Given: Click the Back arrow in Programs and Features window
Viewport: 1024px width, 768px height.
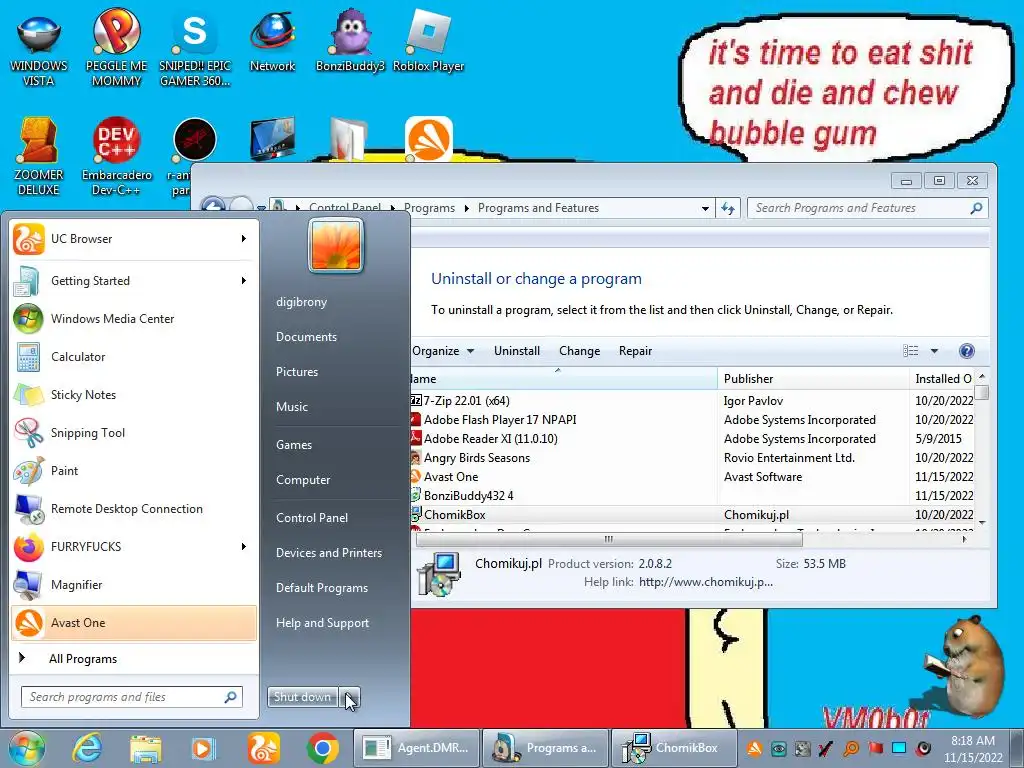Looking at the screenshot, I should point(213,206).
